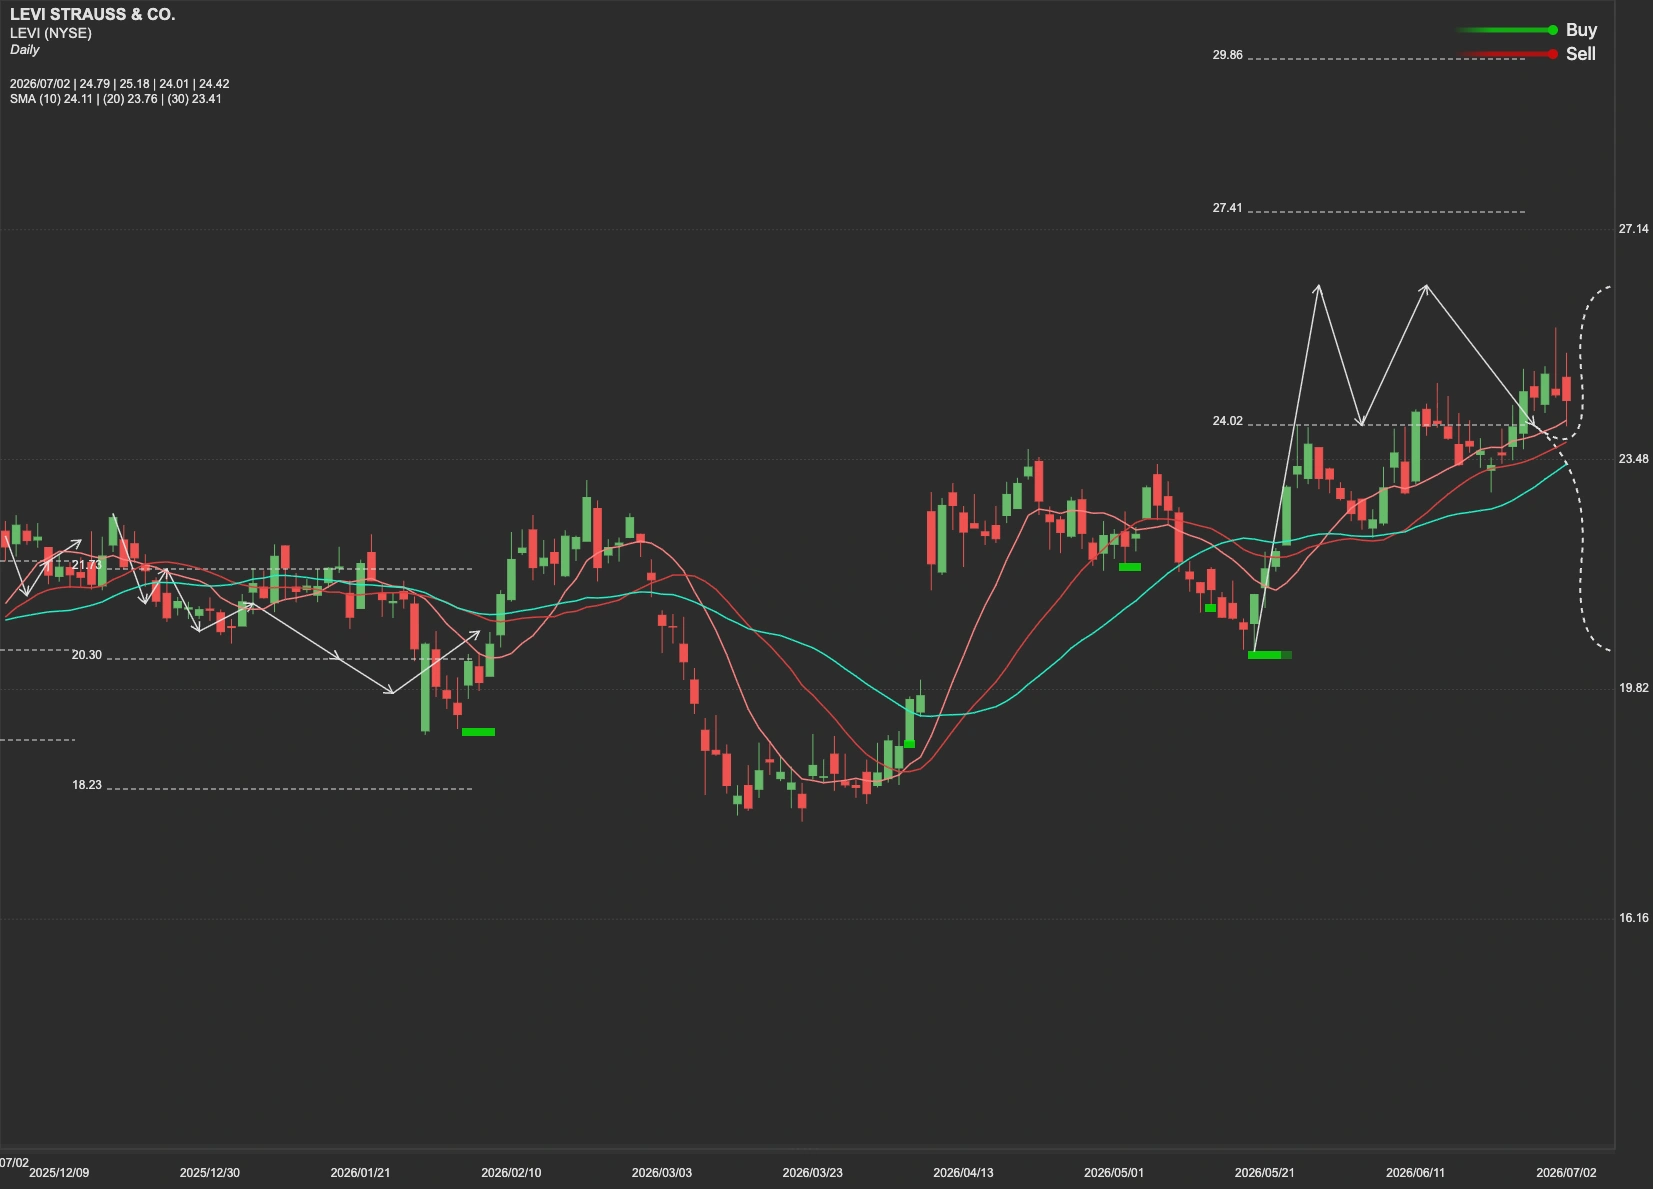The height and width of the screenshot is (1189, 1653).
Task: Click the green Buy legend line marker
Action: 1507,30
